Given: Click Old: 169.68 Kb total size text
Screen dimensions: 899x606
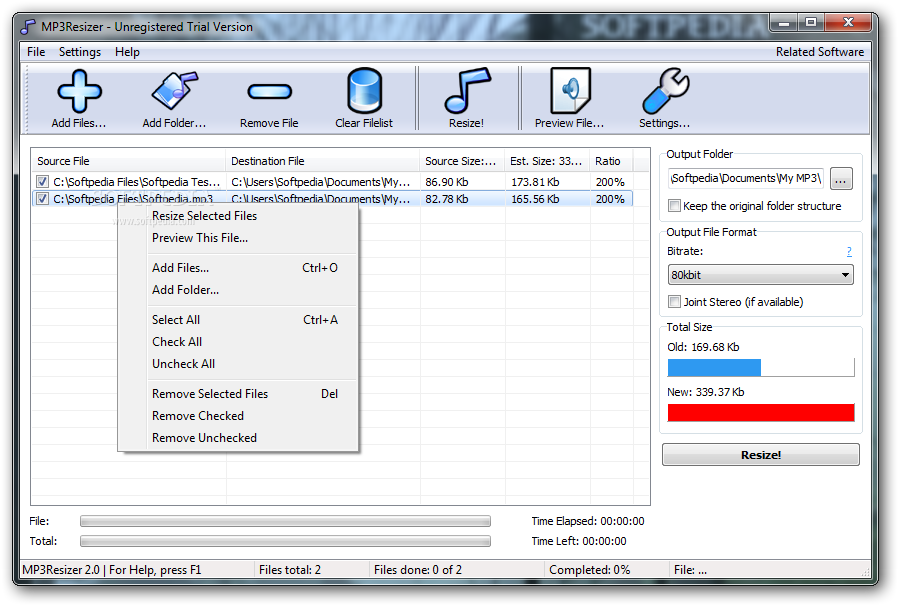Looking at the screenshot, I should (703, 347).
